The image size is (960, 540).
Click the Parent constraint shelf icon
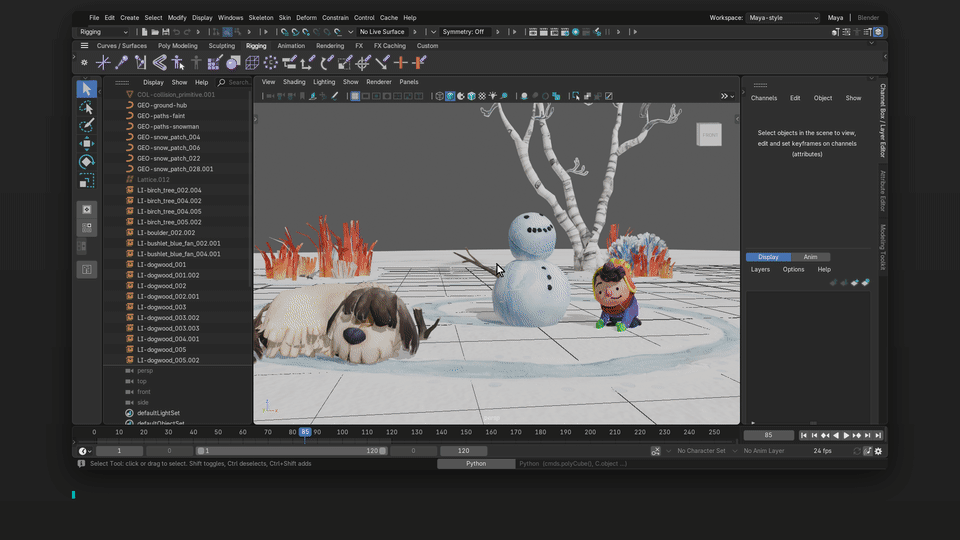tap(289, 62)
